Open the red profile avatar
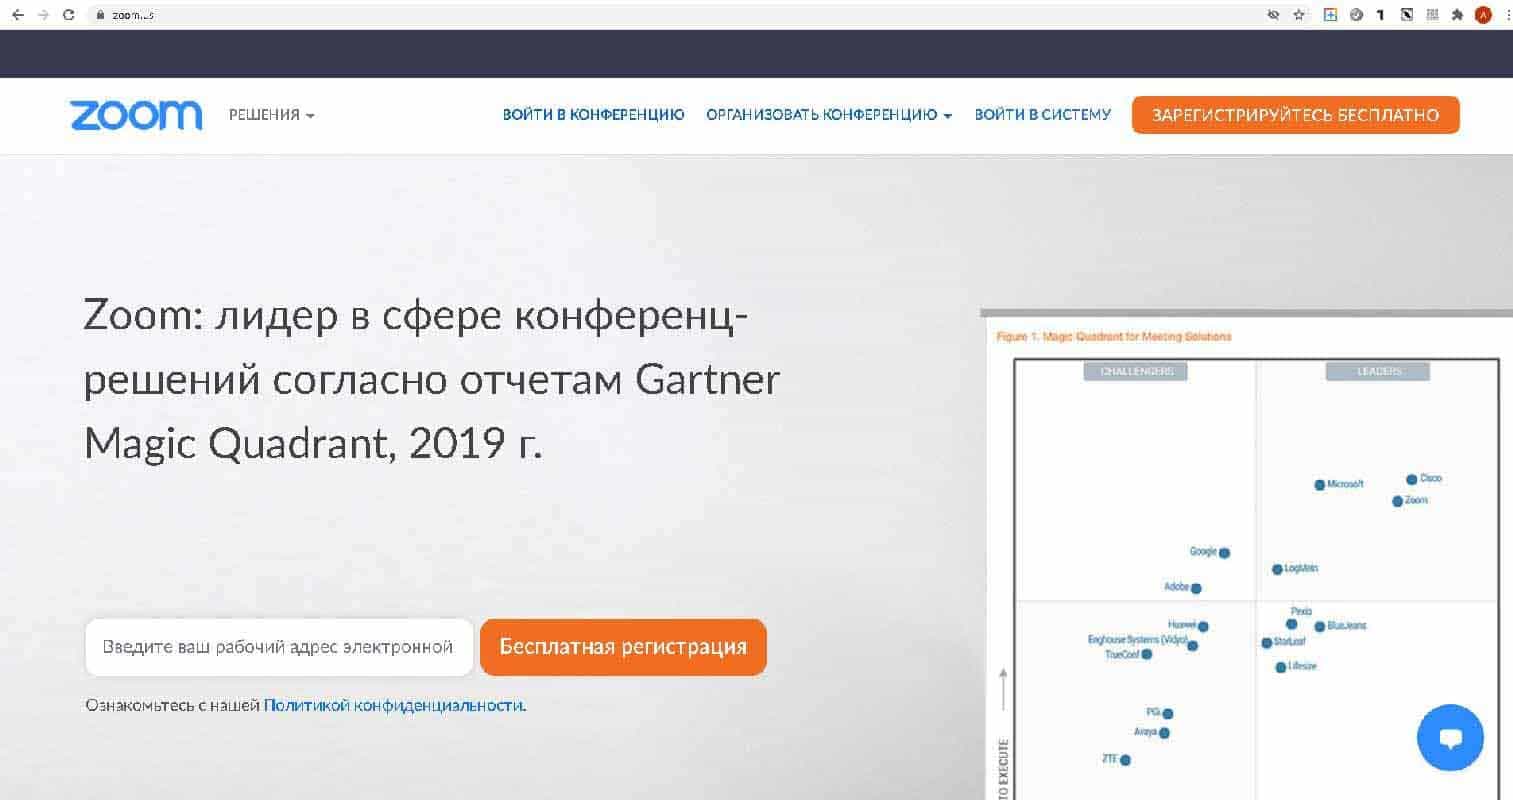This screenshot has width=1513, height=800. point(1483,15)
